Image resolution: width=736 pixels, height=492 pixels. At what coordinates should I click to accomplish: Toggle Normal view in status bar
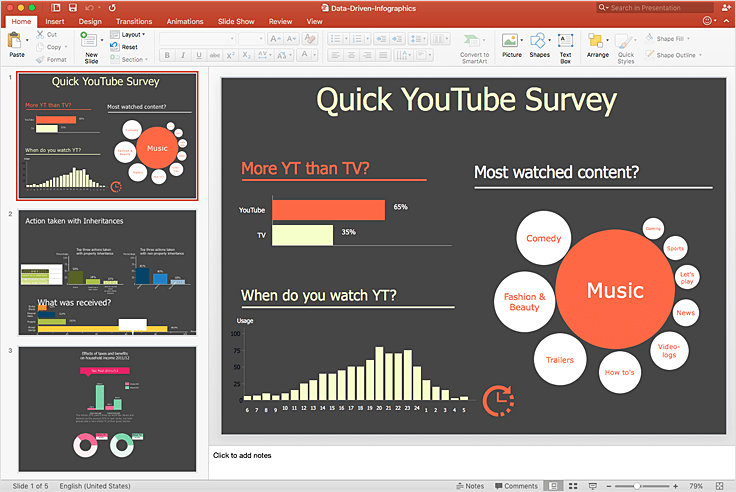click(553, 486)
